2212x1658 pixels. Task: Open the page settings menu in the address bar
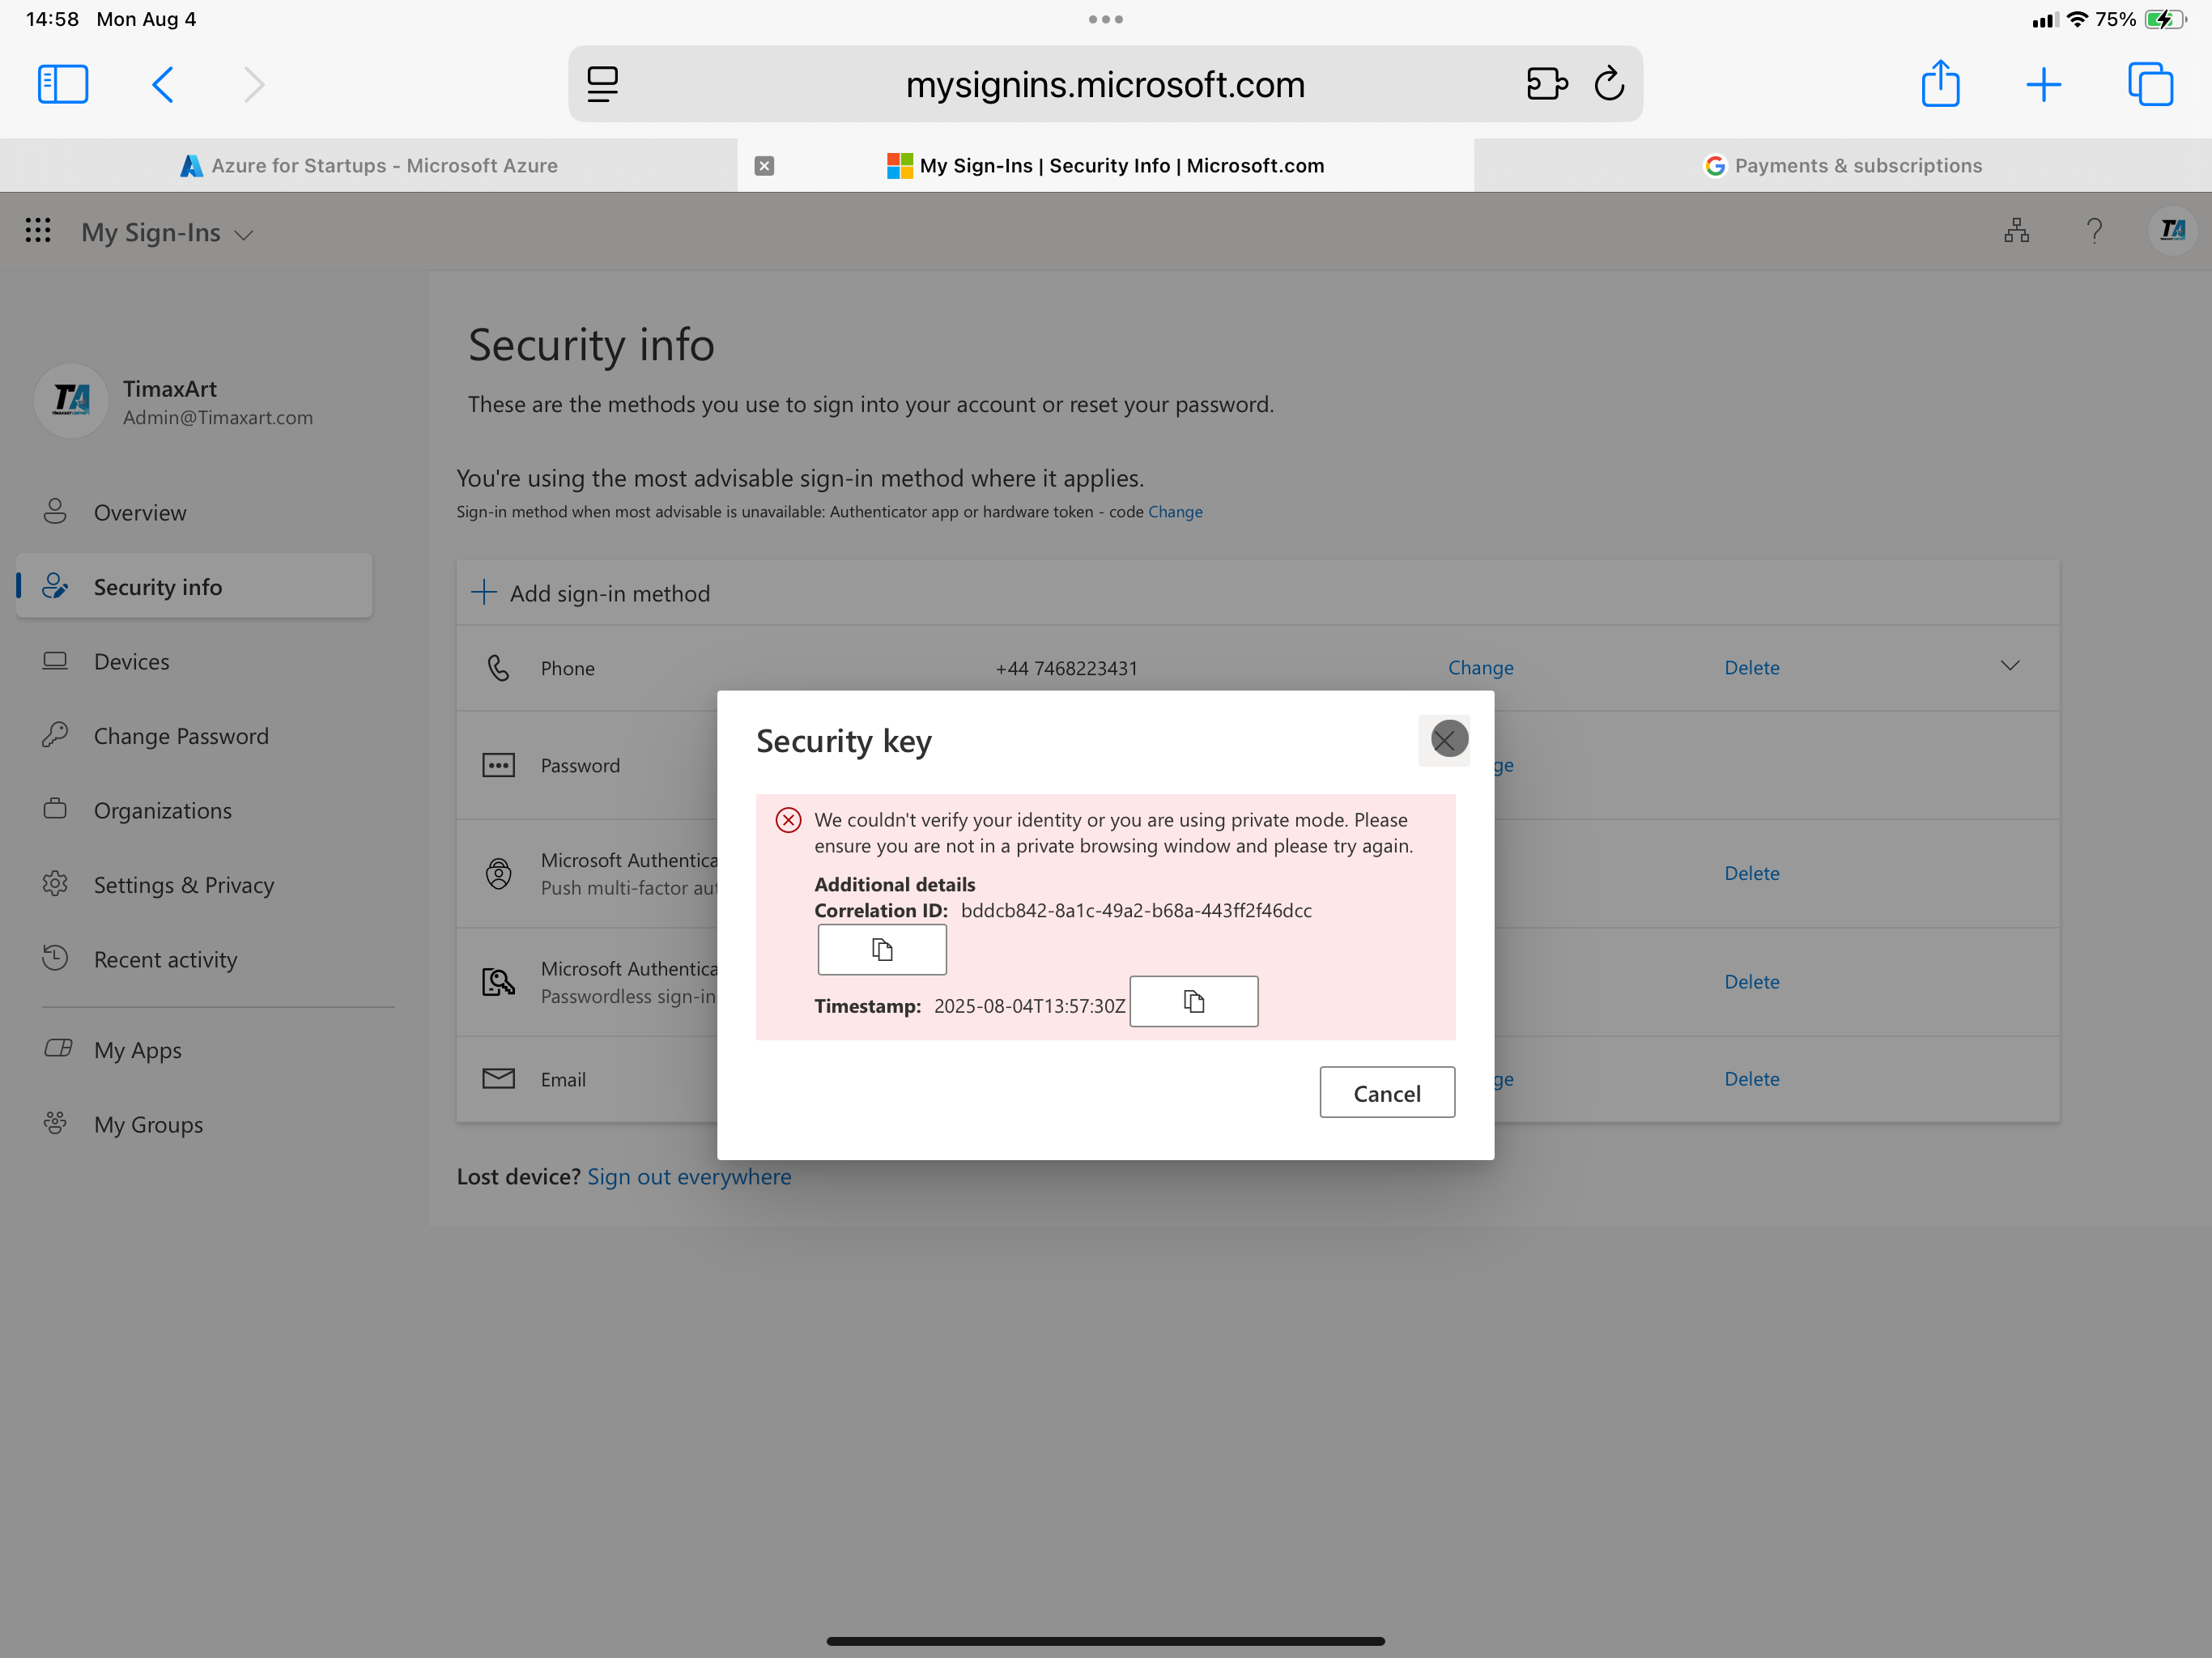coord(603,84)
